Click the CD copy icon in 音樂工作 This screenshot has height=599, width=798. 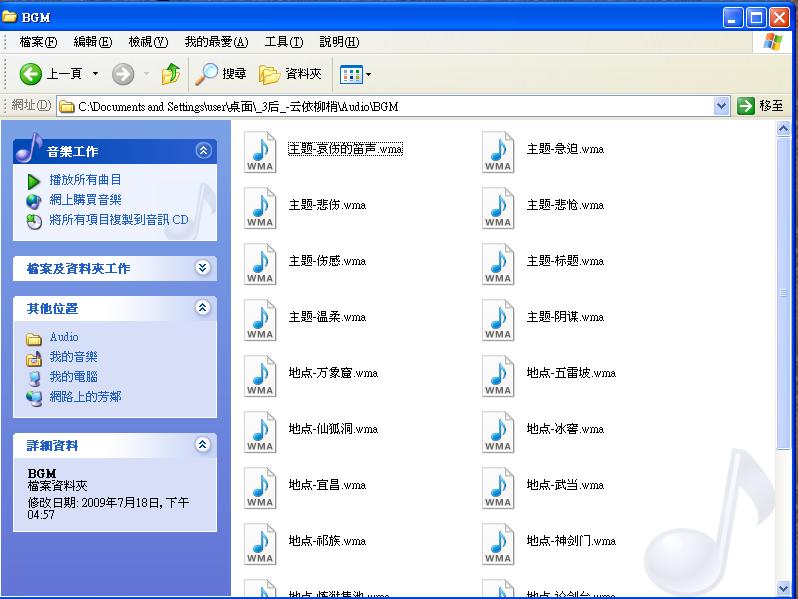pos(34,221)
